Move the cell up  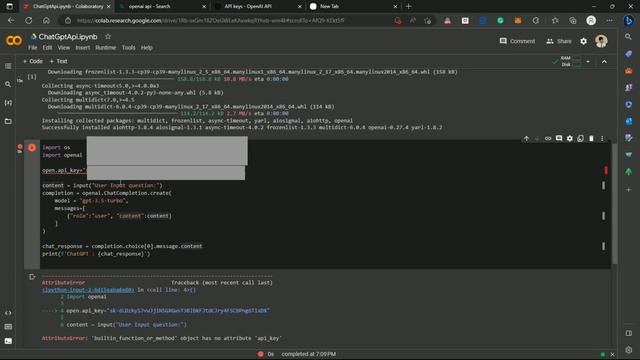(527, 139)
